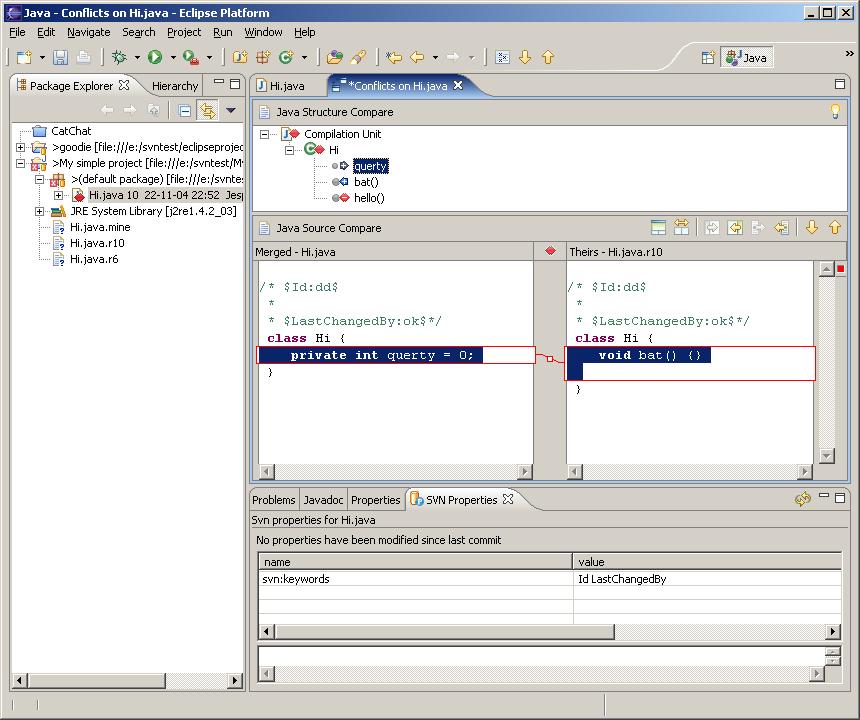The width and height of the screenshot is (860, 720).
Task: Click the Java perspective button
Action: [746, 58]
